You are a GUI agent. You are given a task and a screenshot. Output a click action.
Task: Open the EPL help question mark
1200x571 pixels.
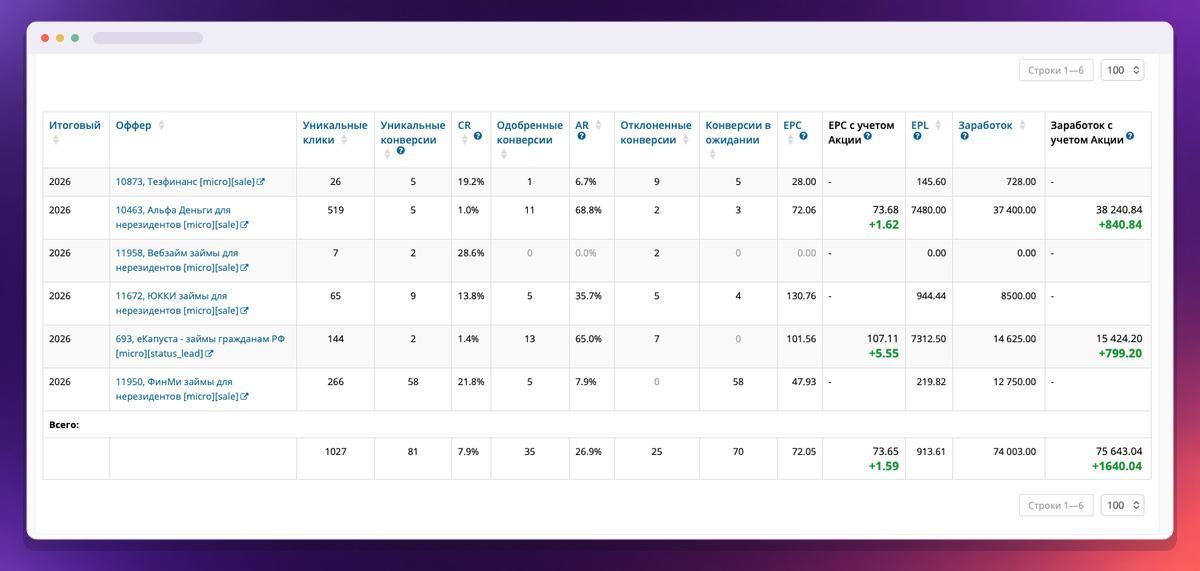pyautogui.click(x=917, y=136)
